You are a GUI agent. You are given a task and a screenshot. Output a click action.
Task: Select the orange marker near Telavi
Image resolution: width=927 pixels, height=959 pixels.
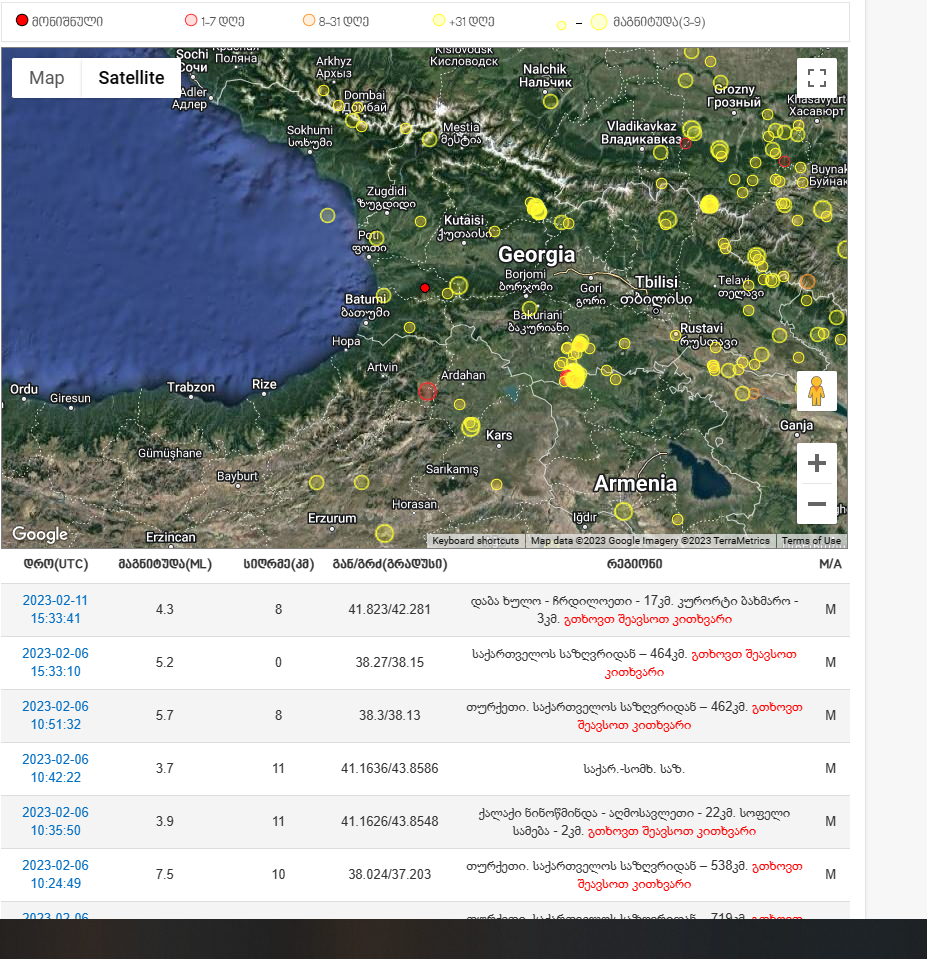point(807,282)
